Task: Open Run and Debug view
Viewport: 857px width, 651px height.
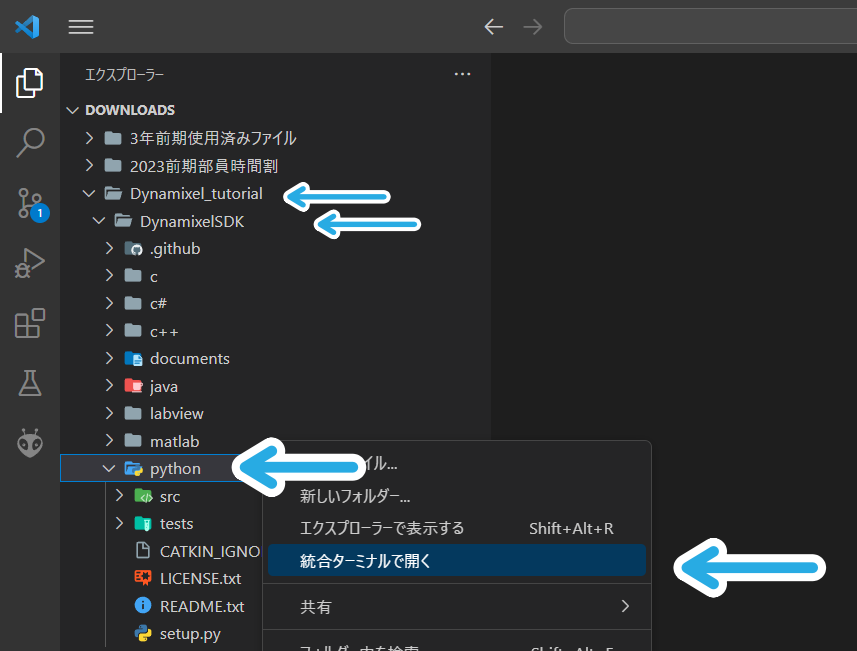Action: click(30, 263)
